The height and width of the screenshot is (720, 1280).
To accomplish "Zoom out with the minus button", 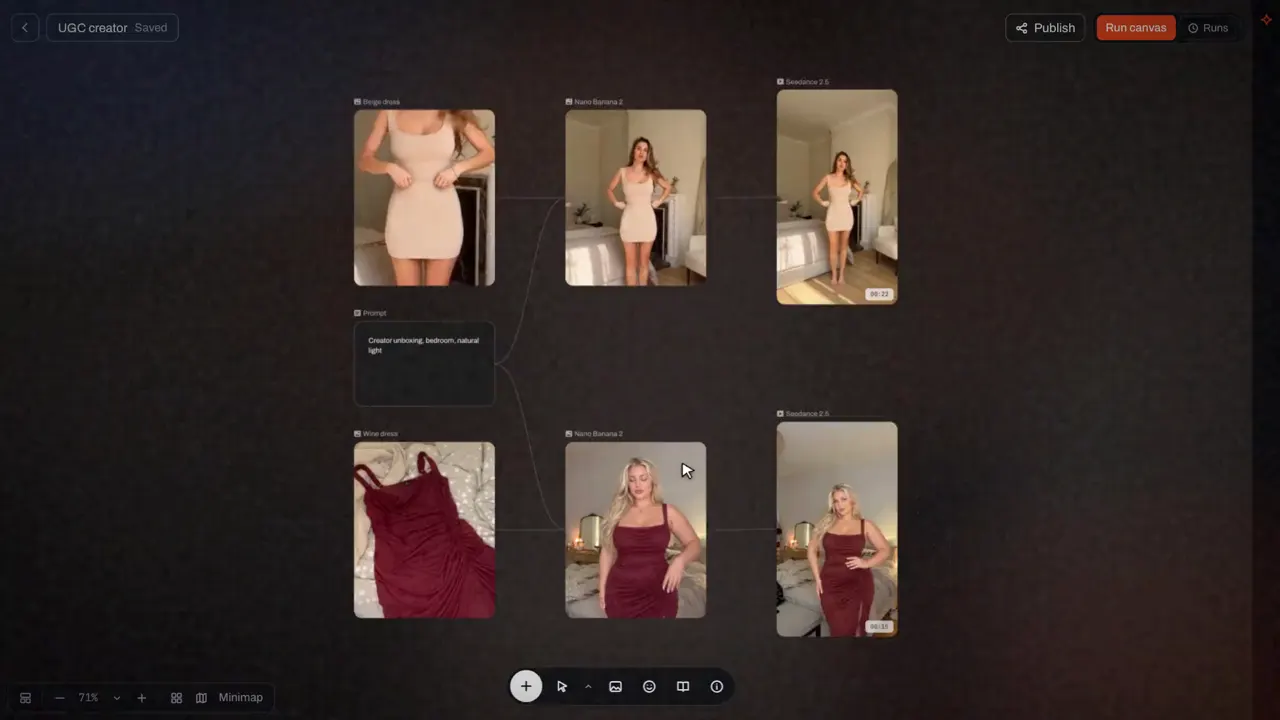I will click(60, 698).
